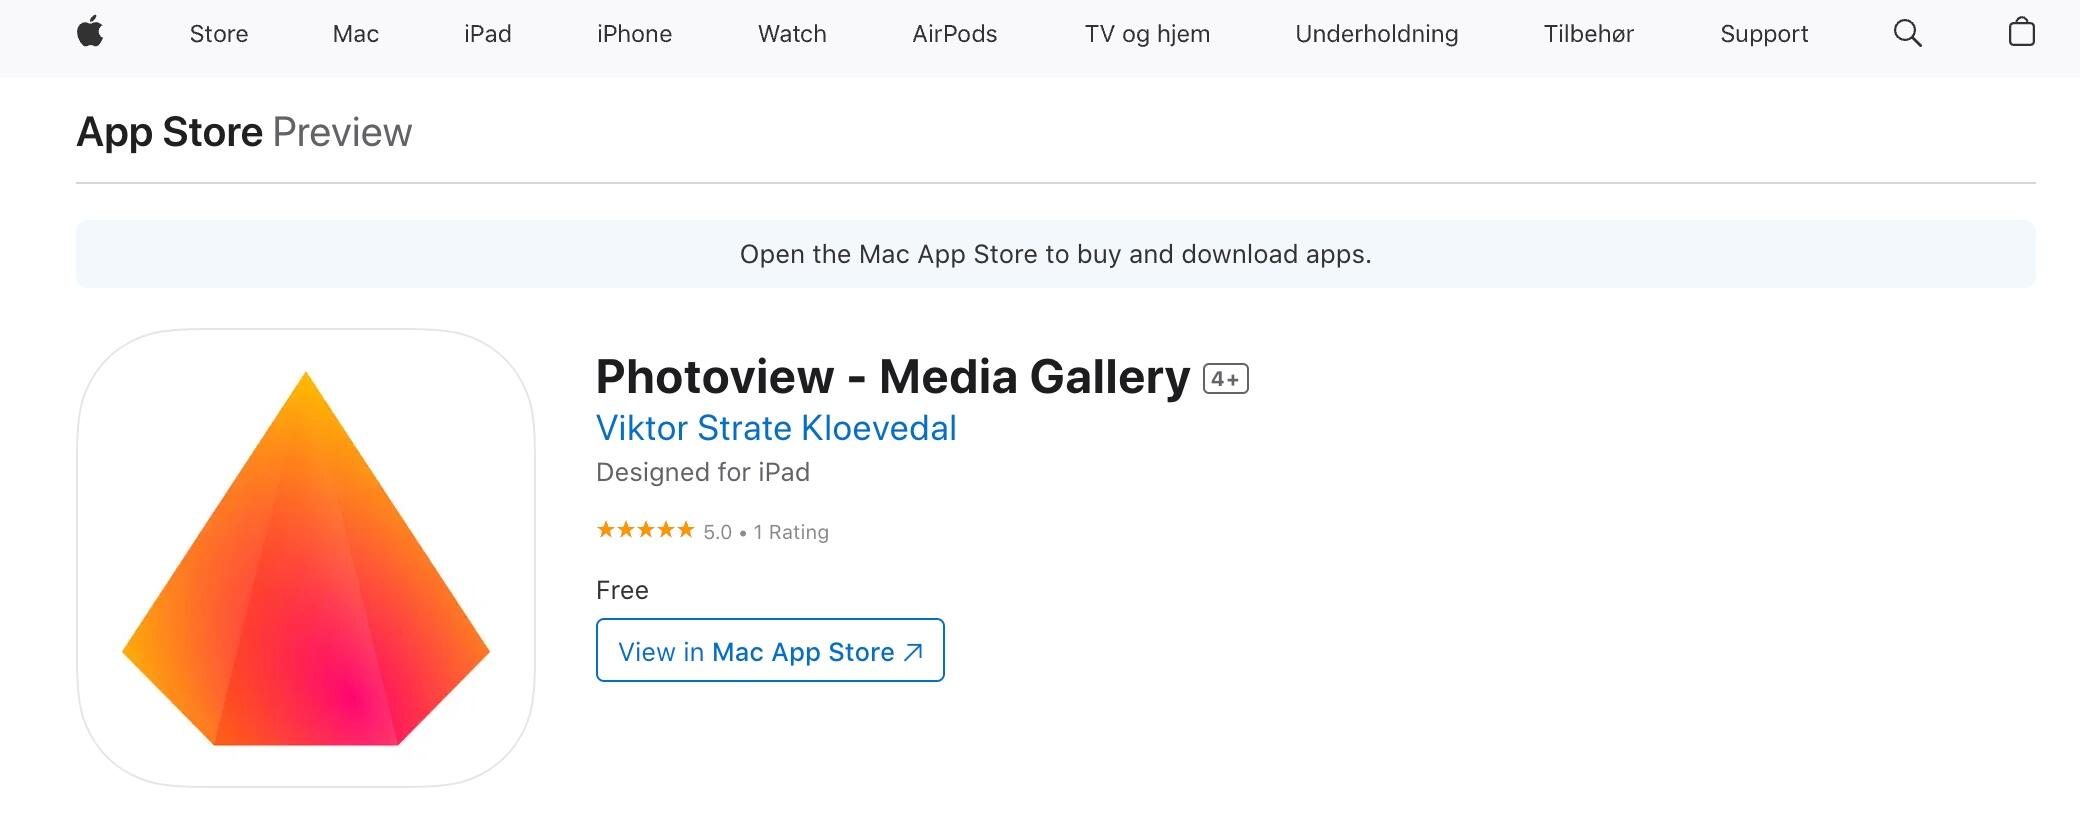Image resolution: width=2080 pixels, height=814 pixels.
Task: Click the Apple logo icon
Action: (90, 33)
